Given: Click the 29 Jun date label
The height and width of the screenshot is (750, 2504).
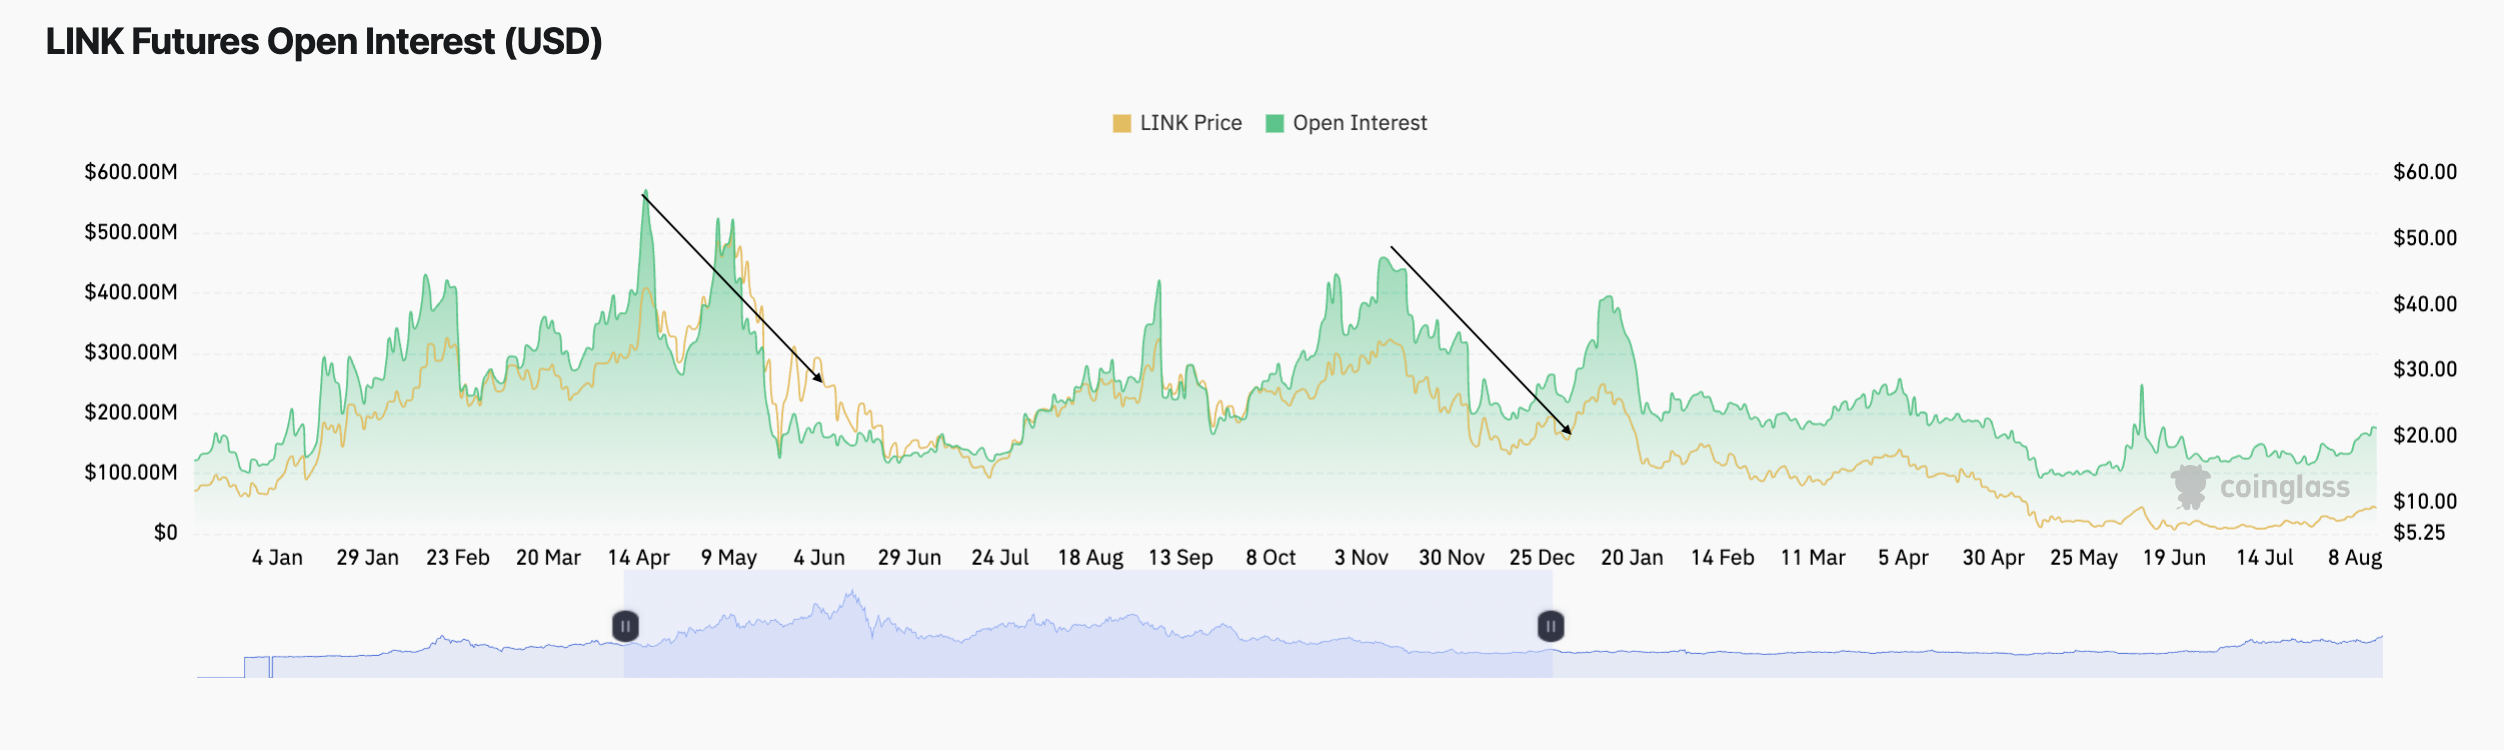Looking at the screenshot, I should (x=910, y=558).
